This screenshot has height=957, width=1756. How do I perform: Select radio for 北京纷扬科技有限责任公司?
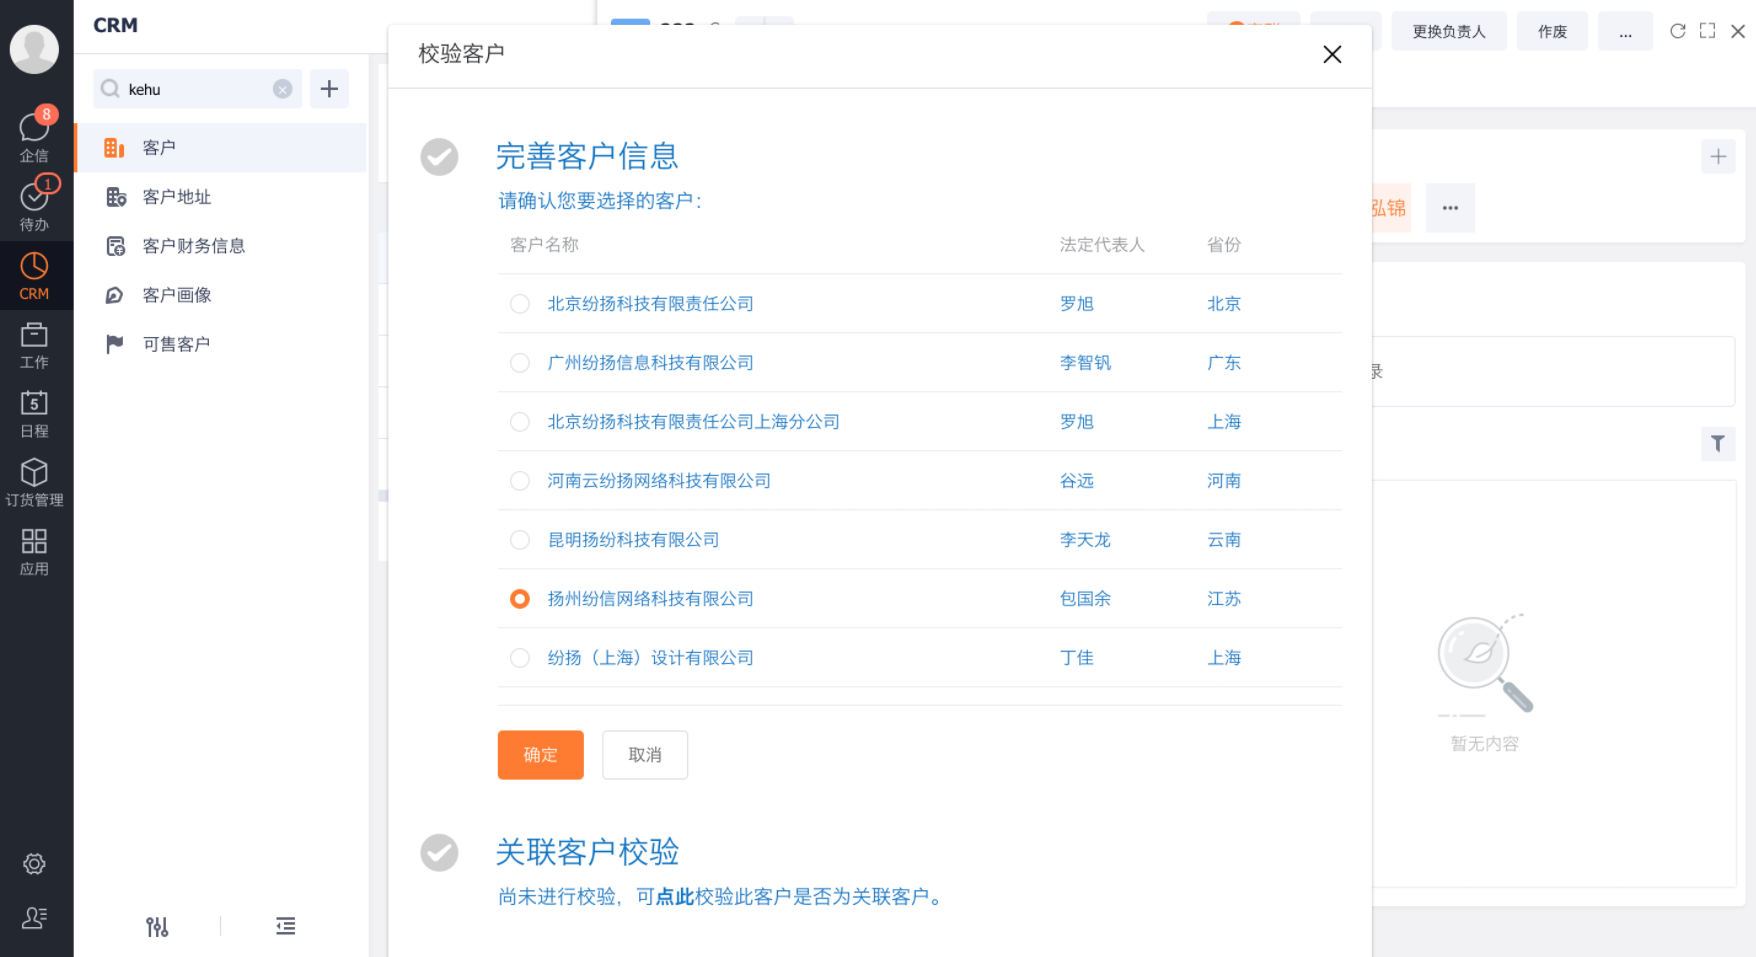[520, 304]
